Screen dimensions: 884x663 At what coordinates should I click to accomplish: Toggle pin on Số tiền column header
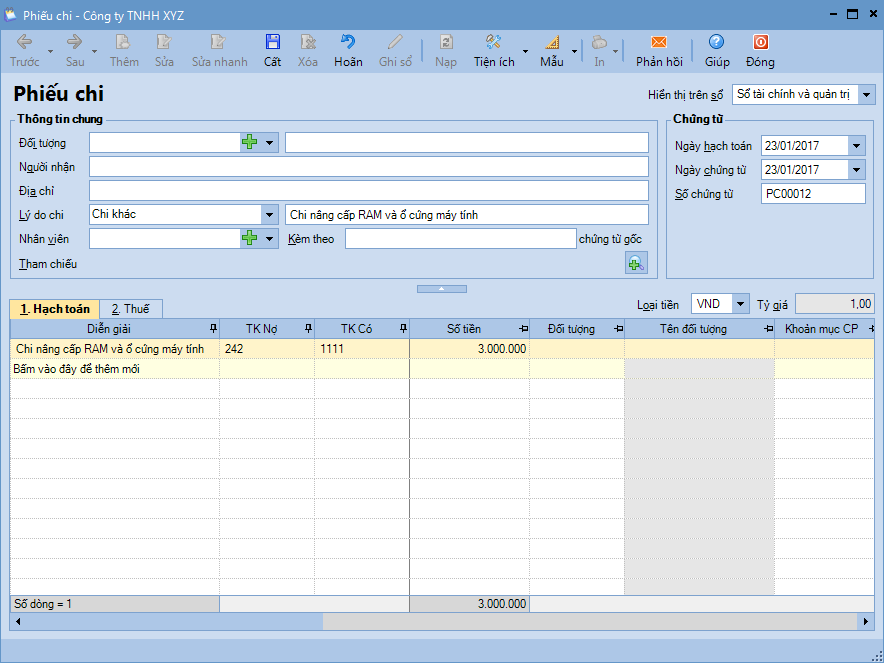[523, 329]
